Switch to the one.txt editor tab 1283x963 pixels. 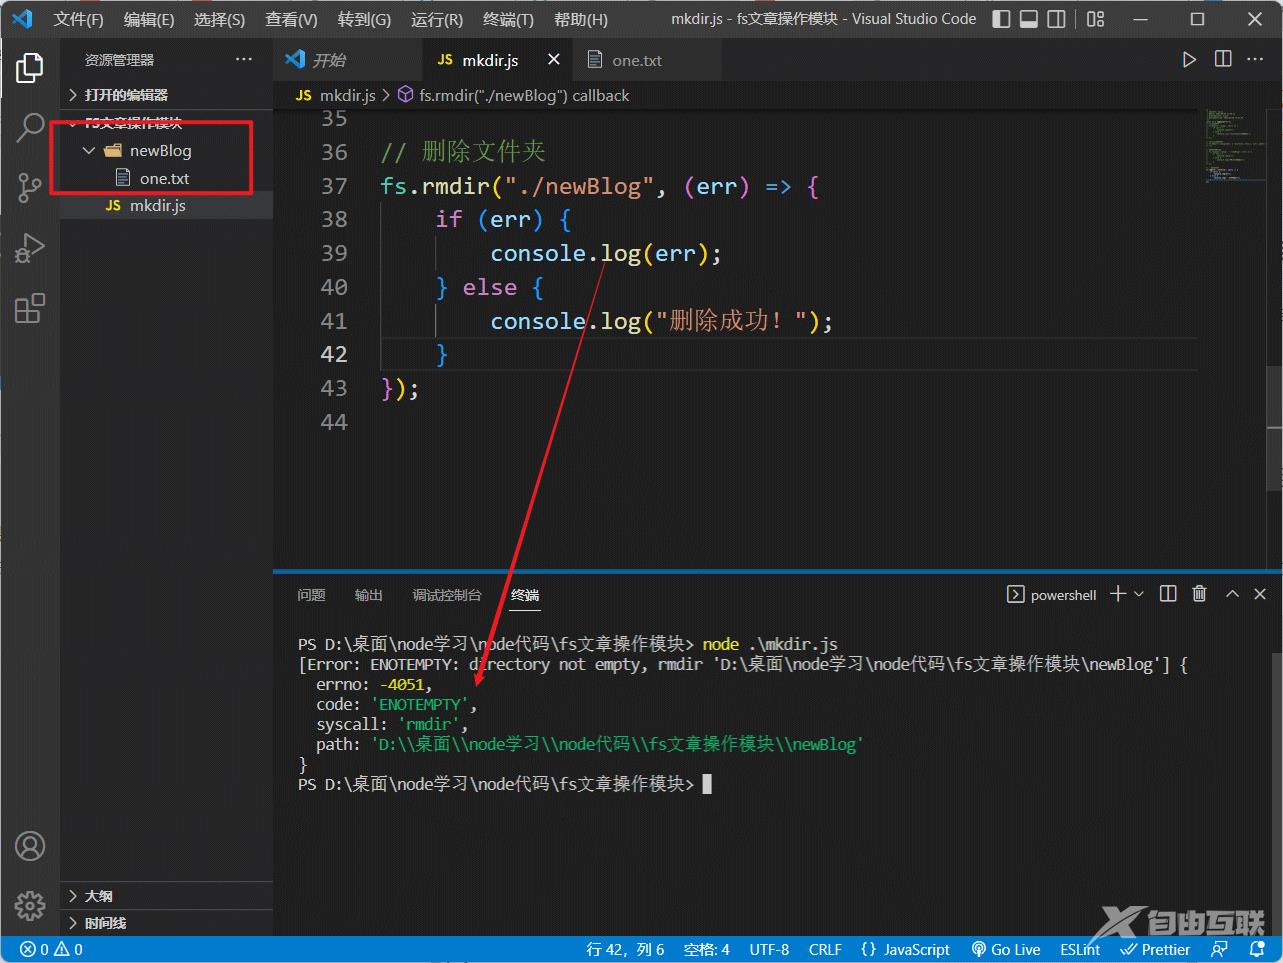[646, 60]
